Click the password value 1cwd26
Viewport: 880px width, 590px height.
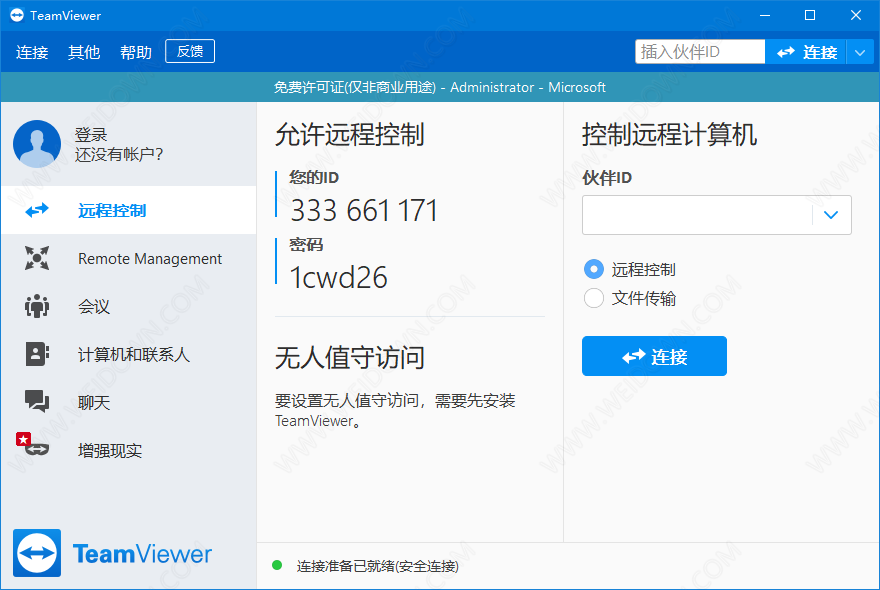(338, 277)
